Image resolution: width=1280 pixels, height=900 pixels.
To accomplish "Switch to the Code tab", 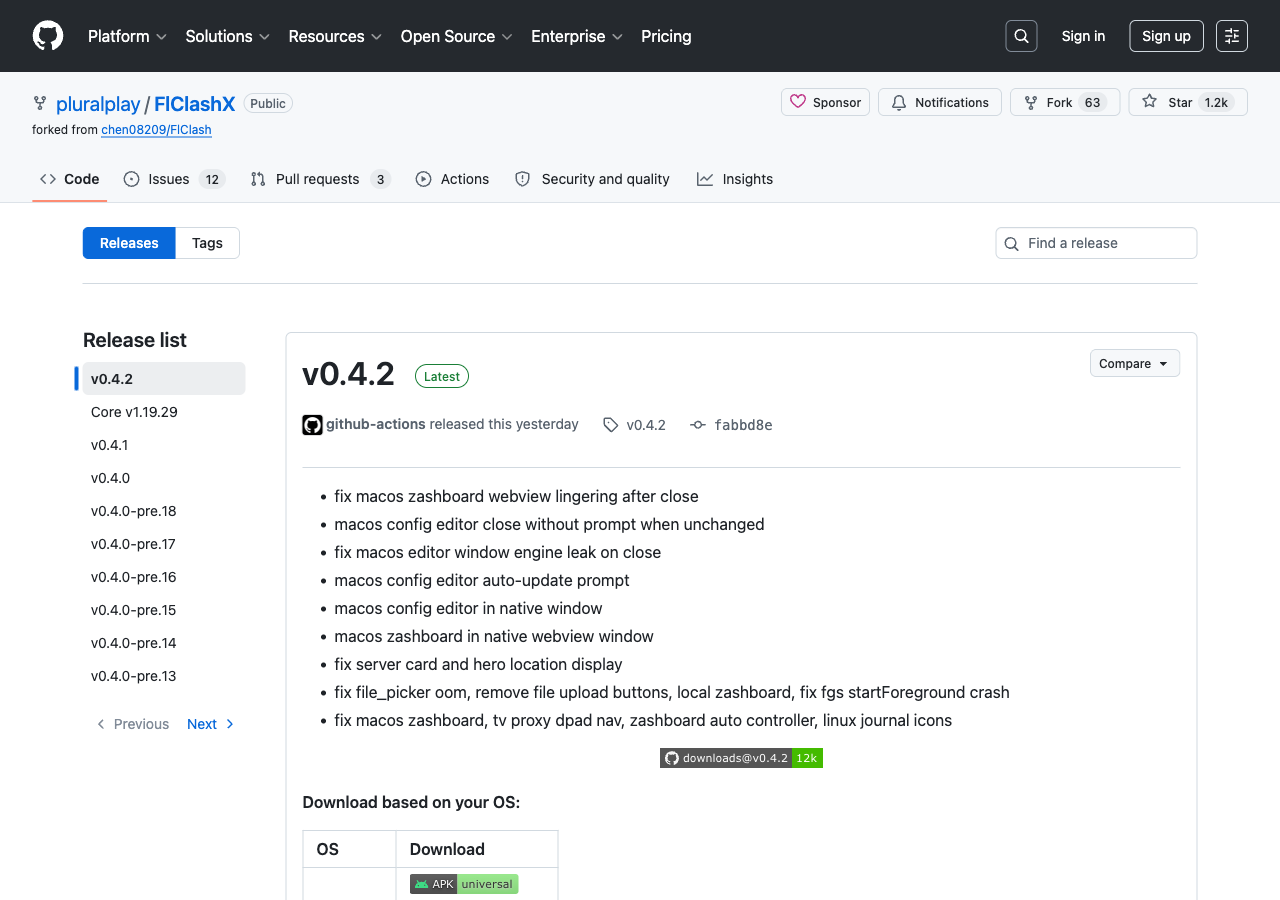I will [x=70, y=179].
